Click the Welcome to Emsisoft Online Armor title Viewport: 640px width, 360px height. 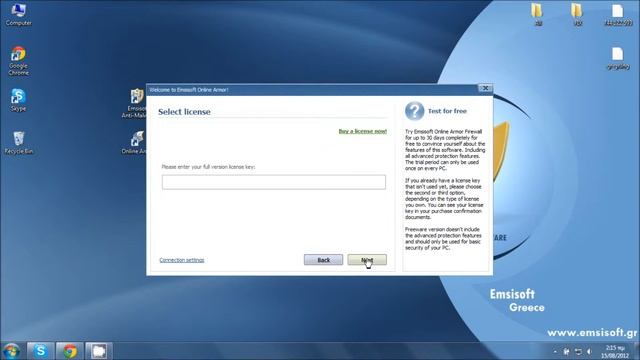189,90
